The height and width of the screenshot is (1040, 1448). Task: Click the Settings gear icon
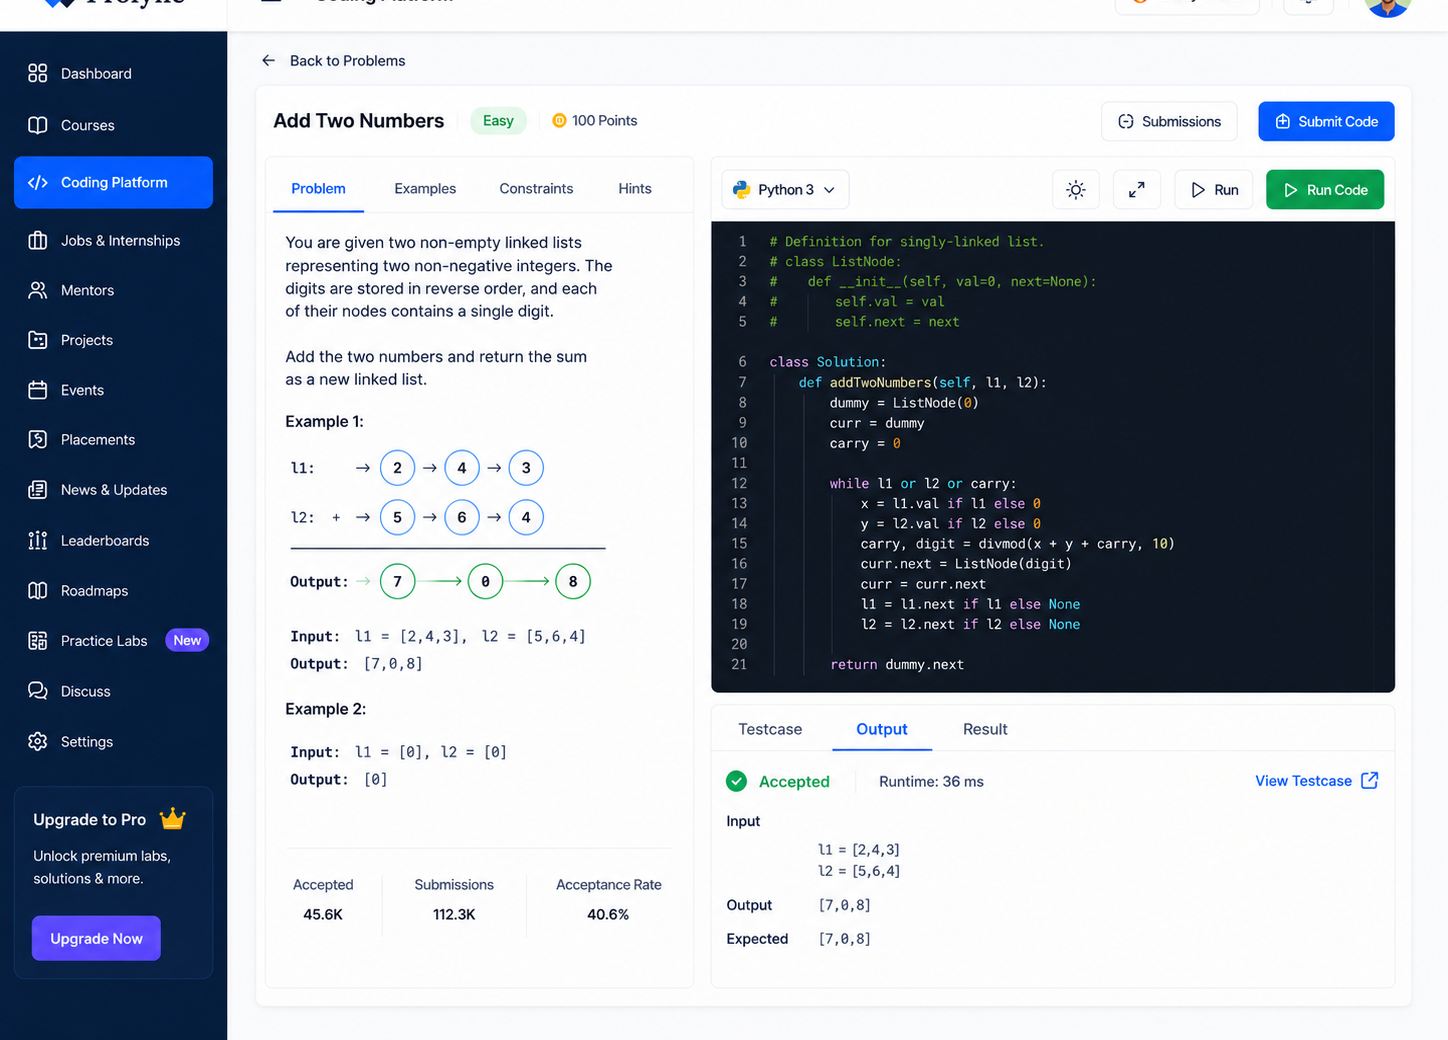(x=38, y=741)
